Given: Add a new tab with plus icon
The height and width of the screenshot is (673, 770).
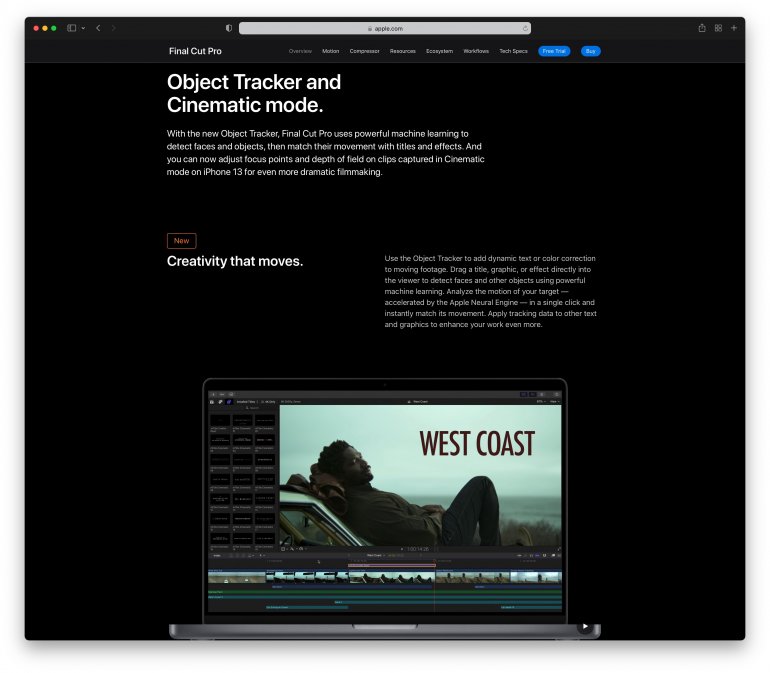Looking at the screenshot, I should pos(734,28).
